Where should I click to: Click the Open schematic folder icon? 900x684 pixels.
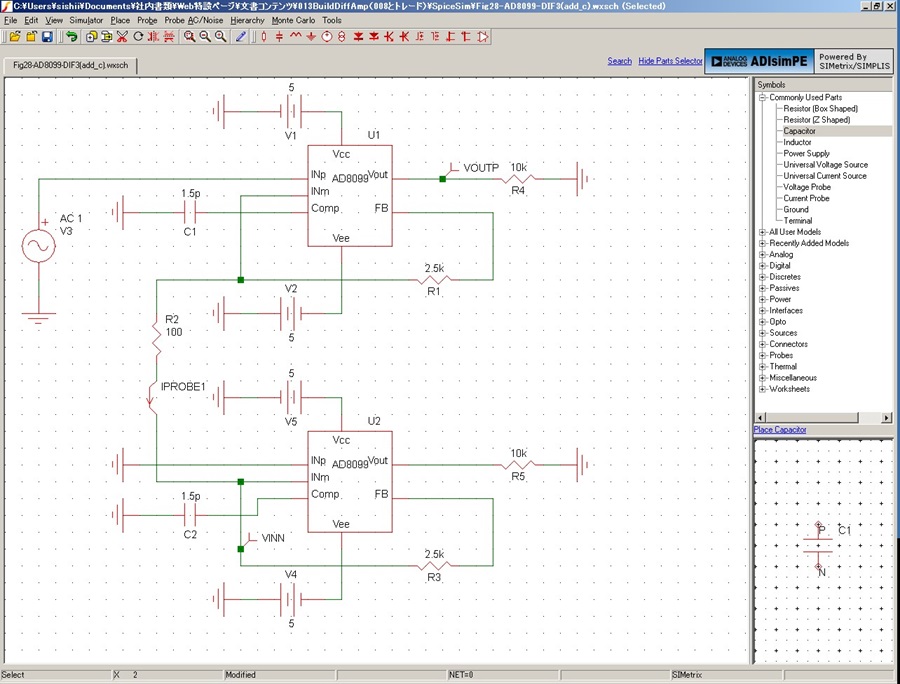coord(15,37)
